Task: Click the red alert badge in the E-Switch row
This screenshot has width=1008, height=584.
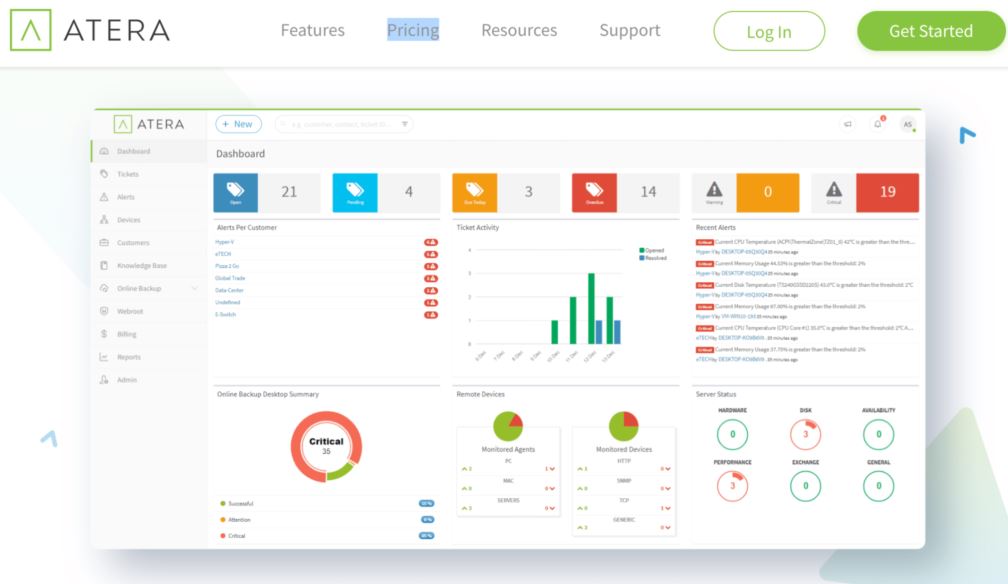Action: coord(431,315)
